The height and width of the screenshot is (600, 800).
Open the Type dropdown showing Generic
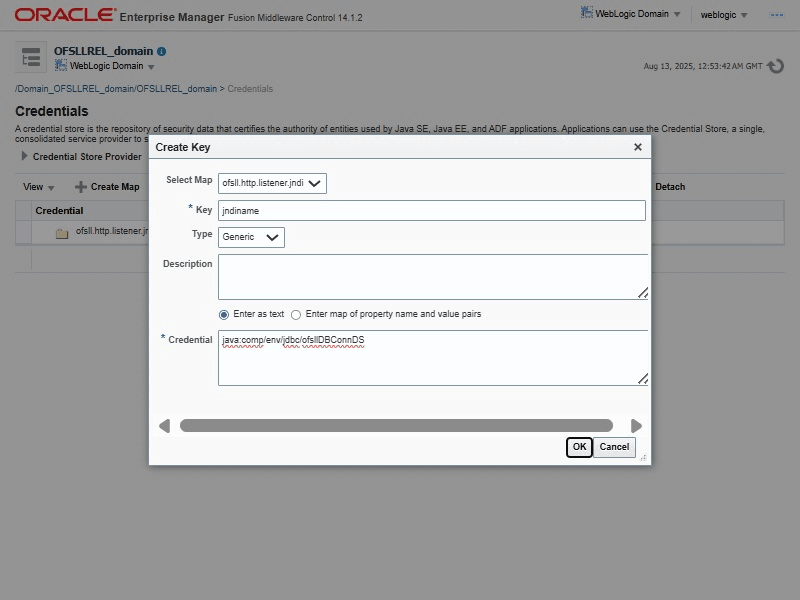click(251, 237)
